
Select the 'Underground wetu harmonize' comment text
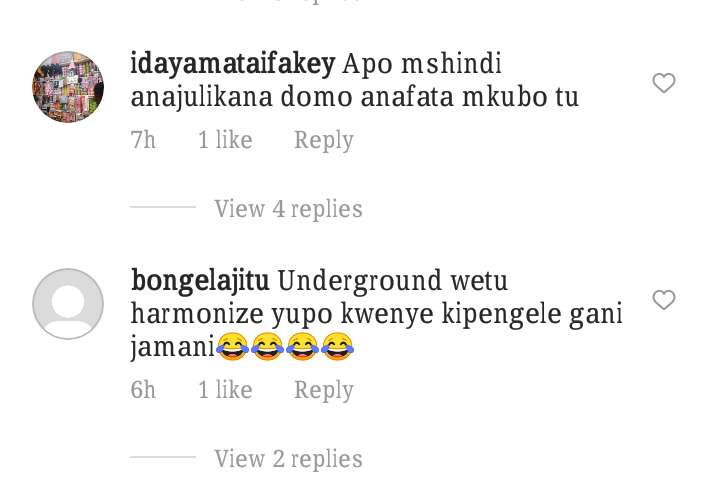coord(377,314)
